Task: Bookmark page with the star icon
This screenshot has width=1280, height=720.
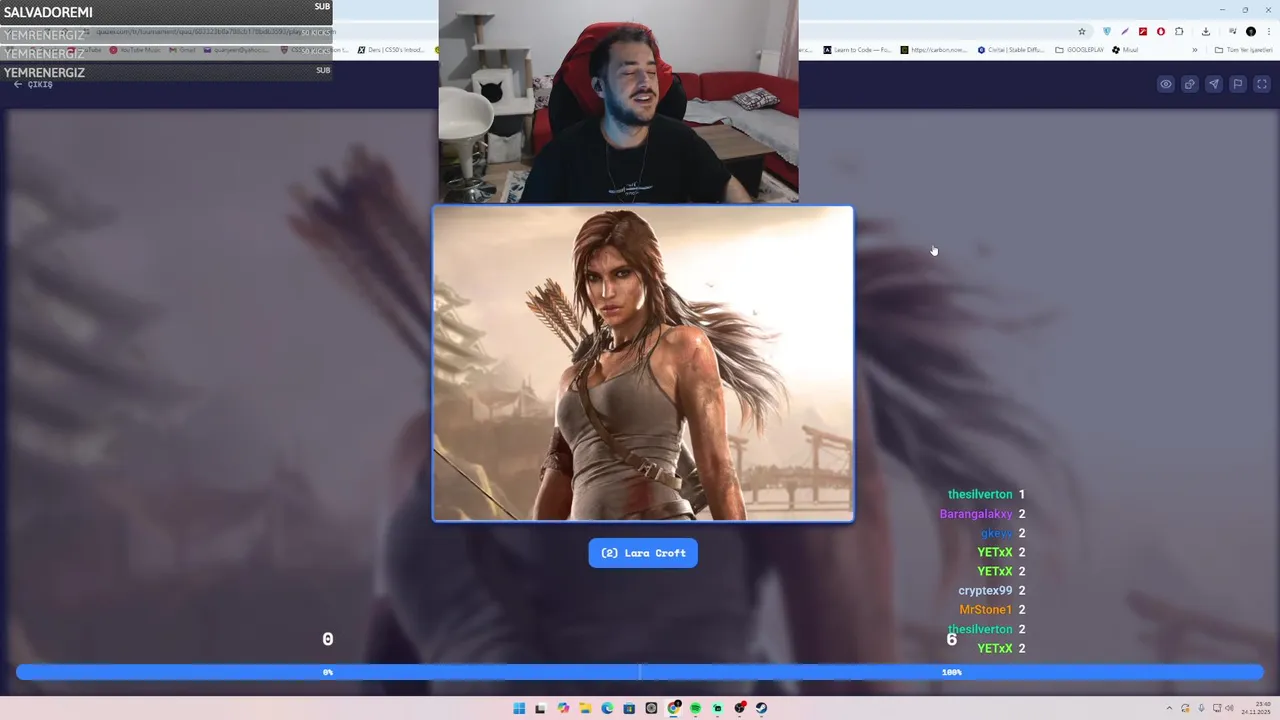Action: 1082,32
